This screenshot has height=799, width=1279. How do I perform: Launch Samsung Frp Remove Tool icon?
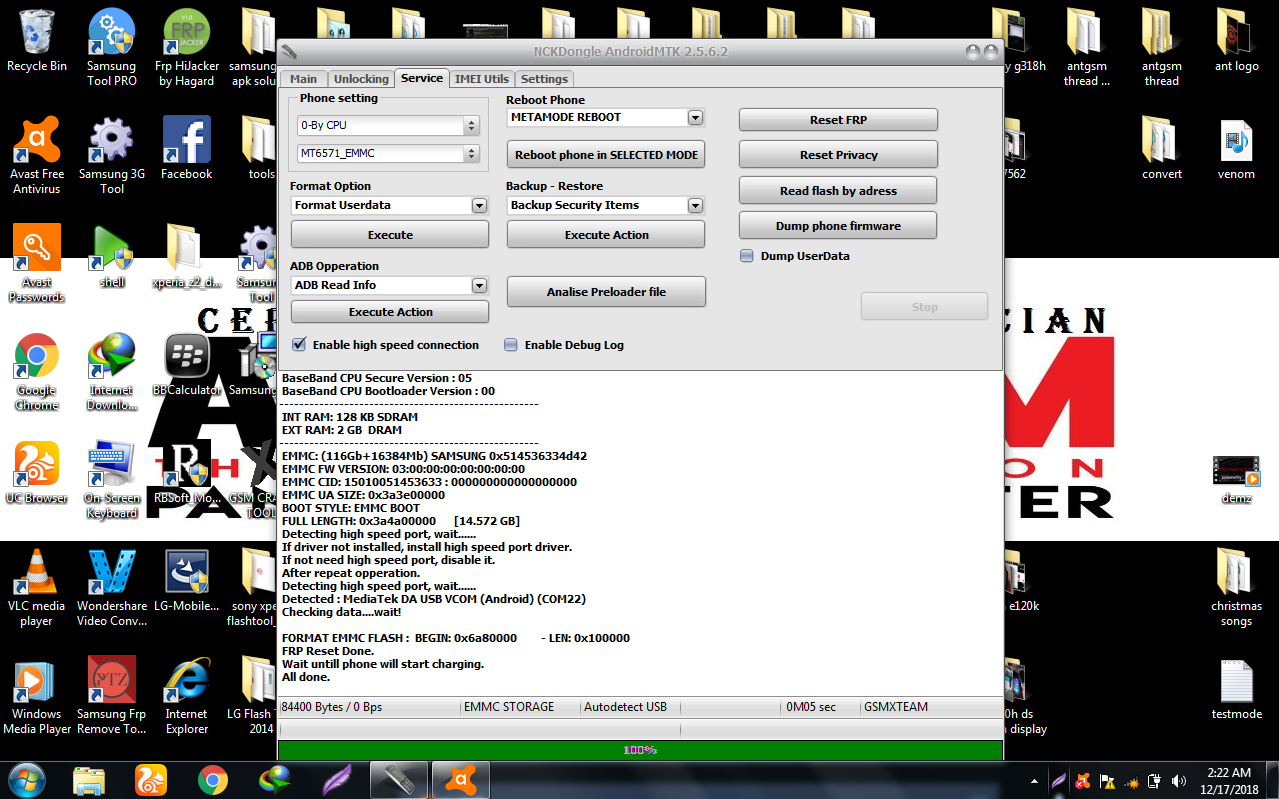click(x=111, y=696)
